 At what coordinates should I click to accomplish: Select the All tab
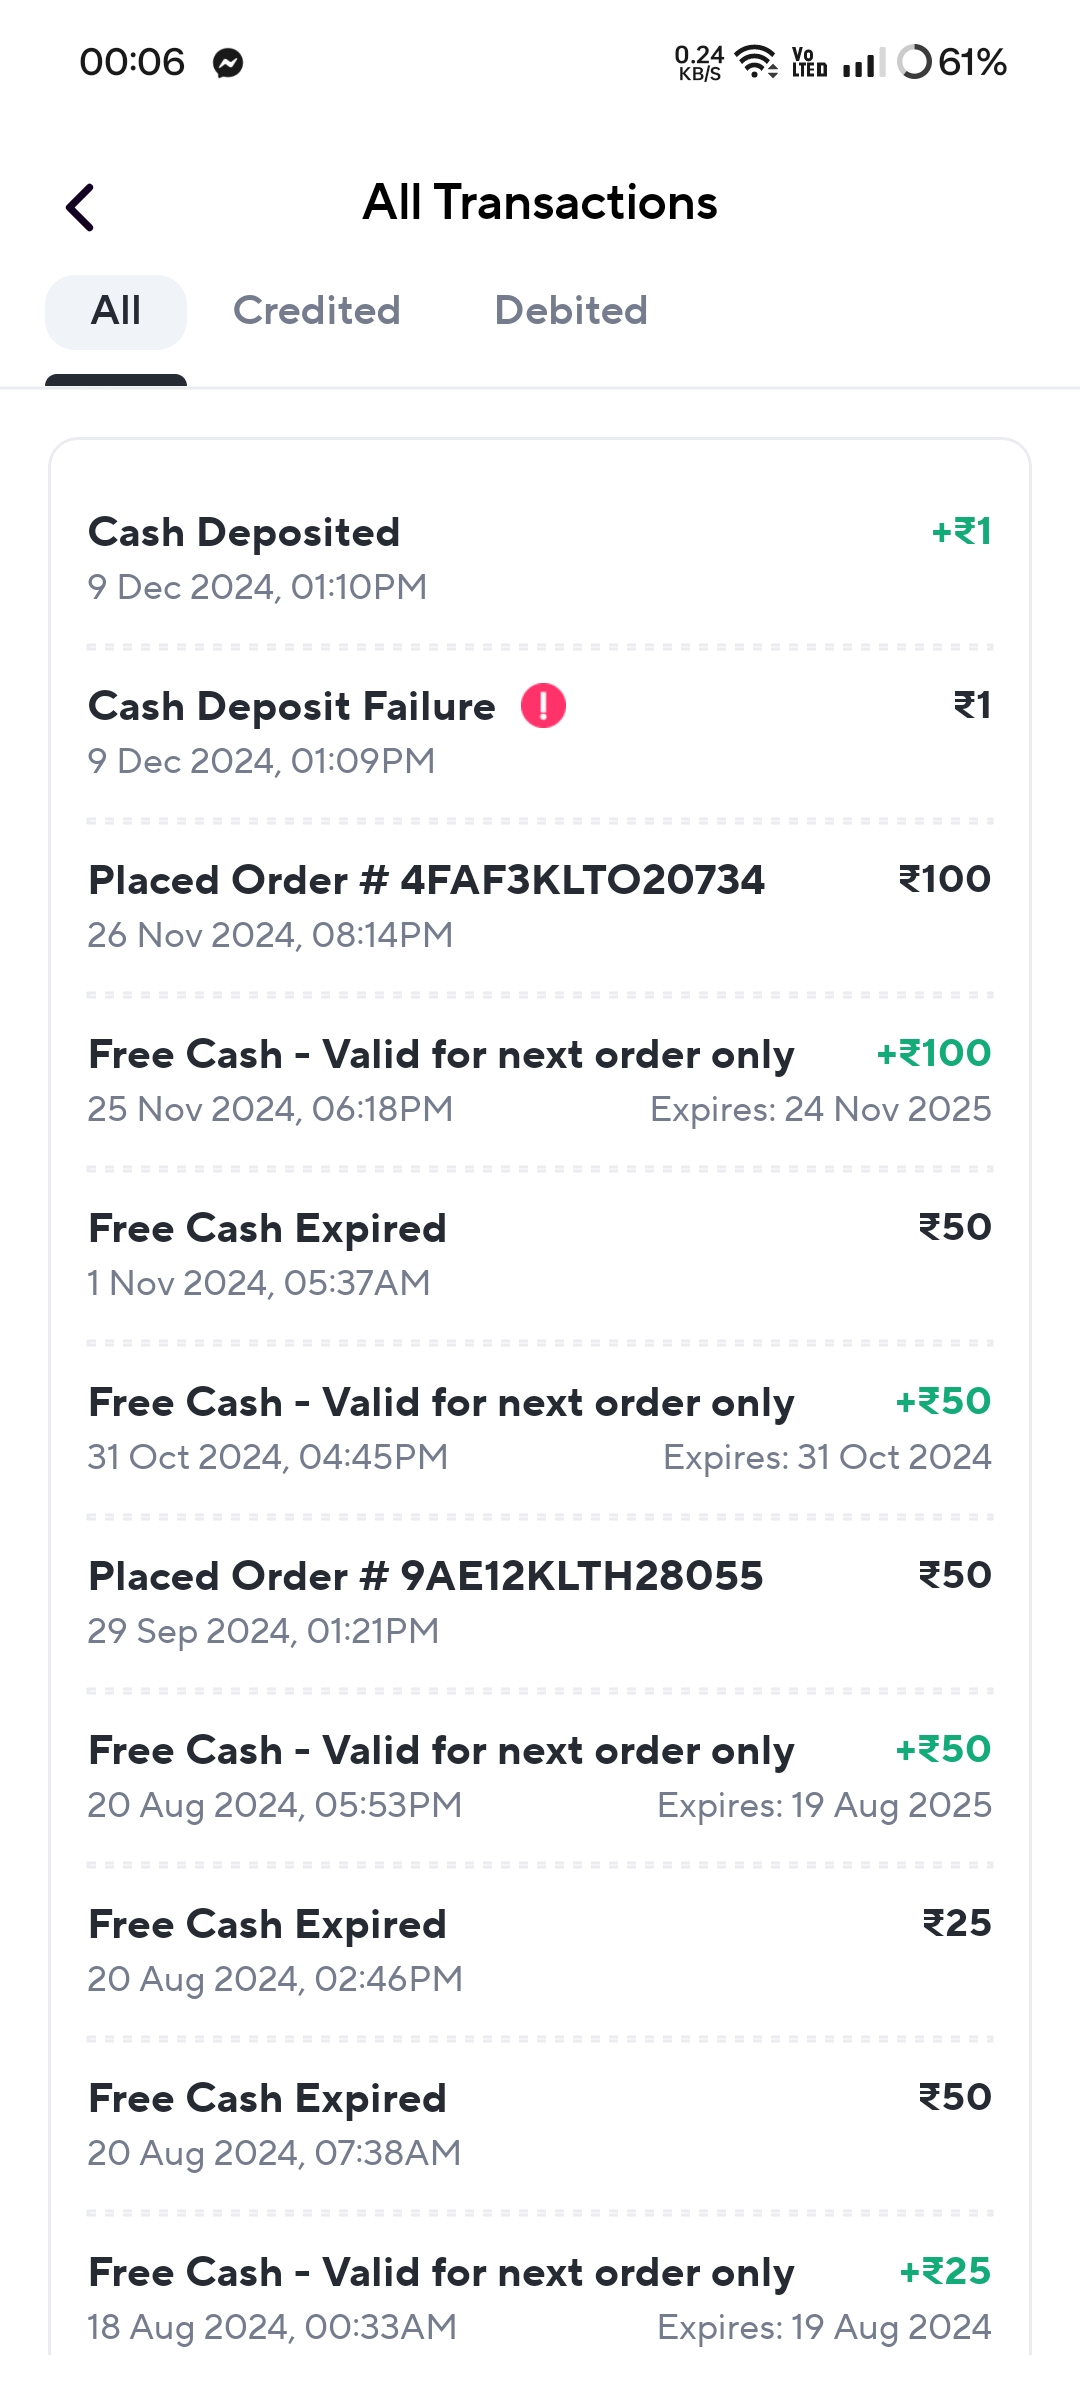tap(116, 311)
